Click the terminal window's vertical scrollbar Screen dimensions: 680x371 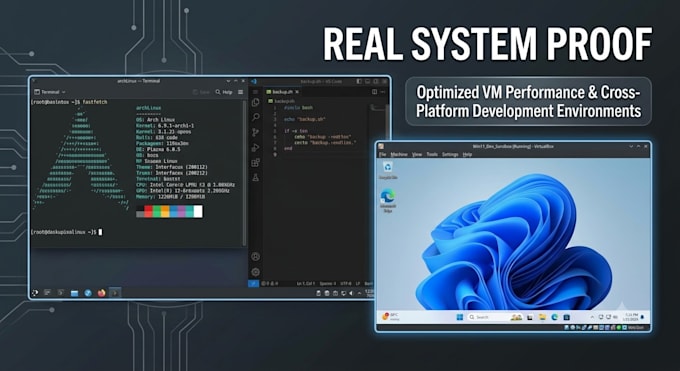point(245,174)
